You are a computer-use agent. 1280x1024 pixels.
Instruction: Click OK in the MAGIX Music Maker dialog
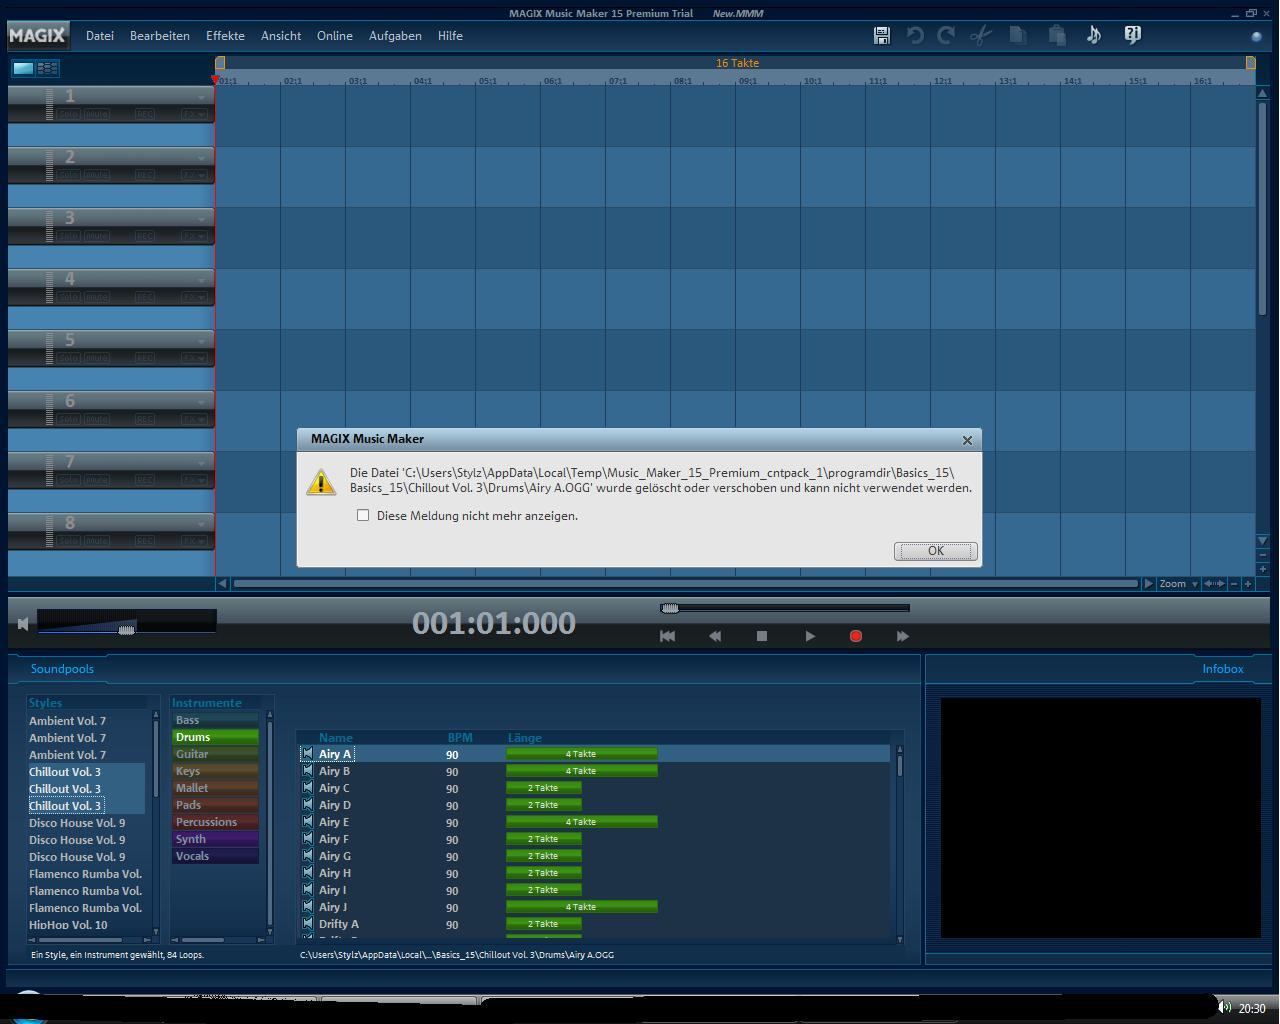pos(936,551)
